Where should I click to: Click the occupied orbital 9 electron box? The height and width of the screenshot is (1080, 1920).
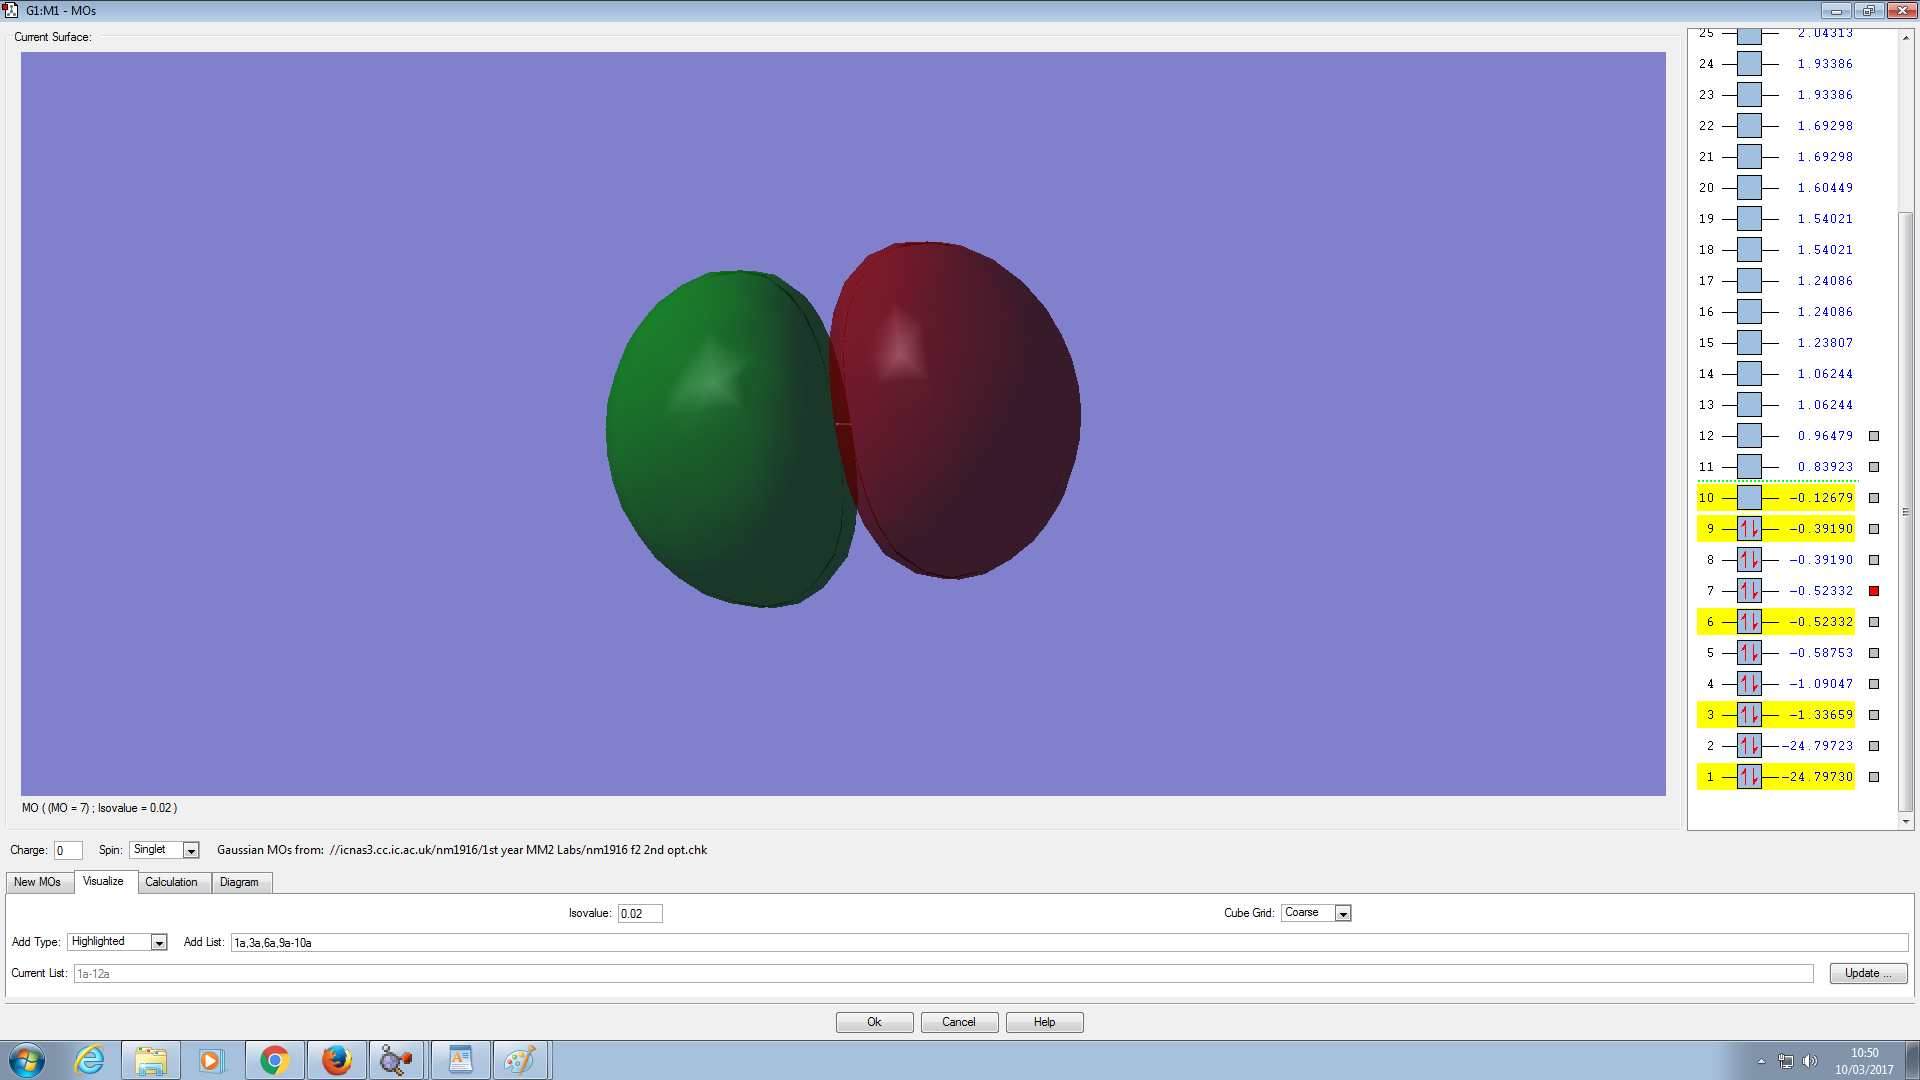coord(1748,529)
